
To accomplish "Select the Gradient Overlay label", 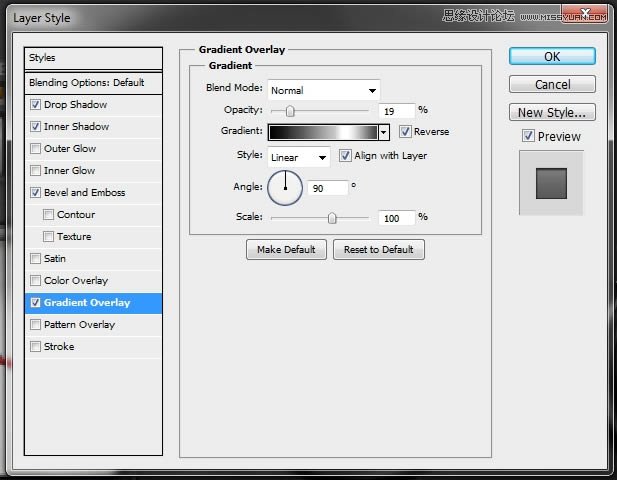I will [87, 303].
